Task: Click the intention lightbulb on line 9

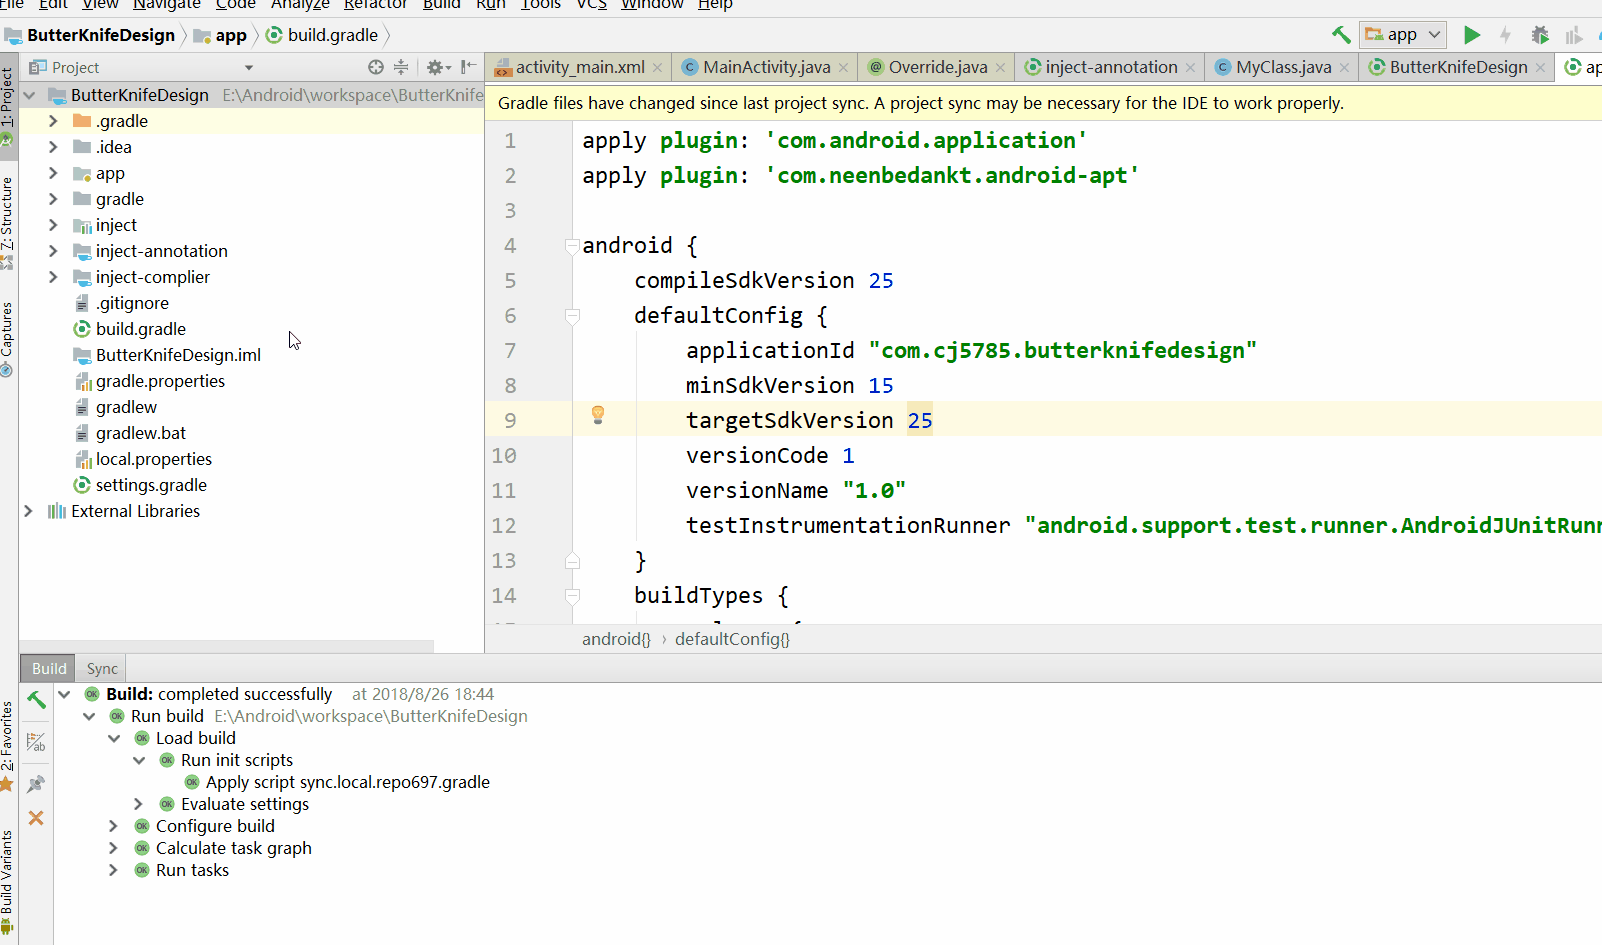Action: pos(598,415)
